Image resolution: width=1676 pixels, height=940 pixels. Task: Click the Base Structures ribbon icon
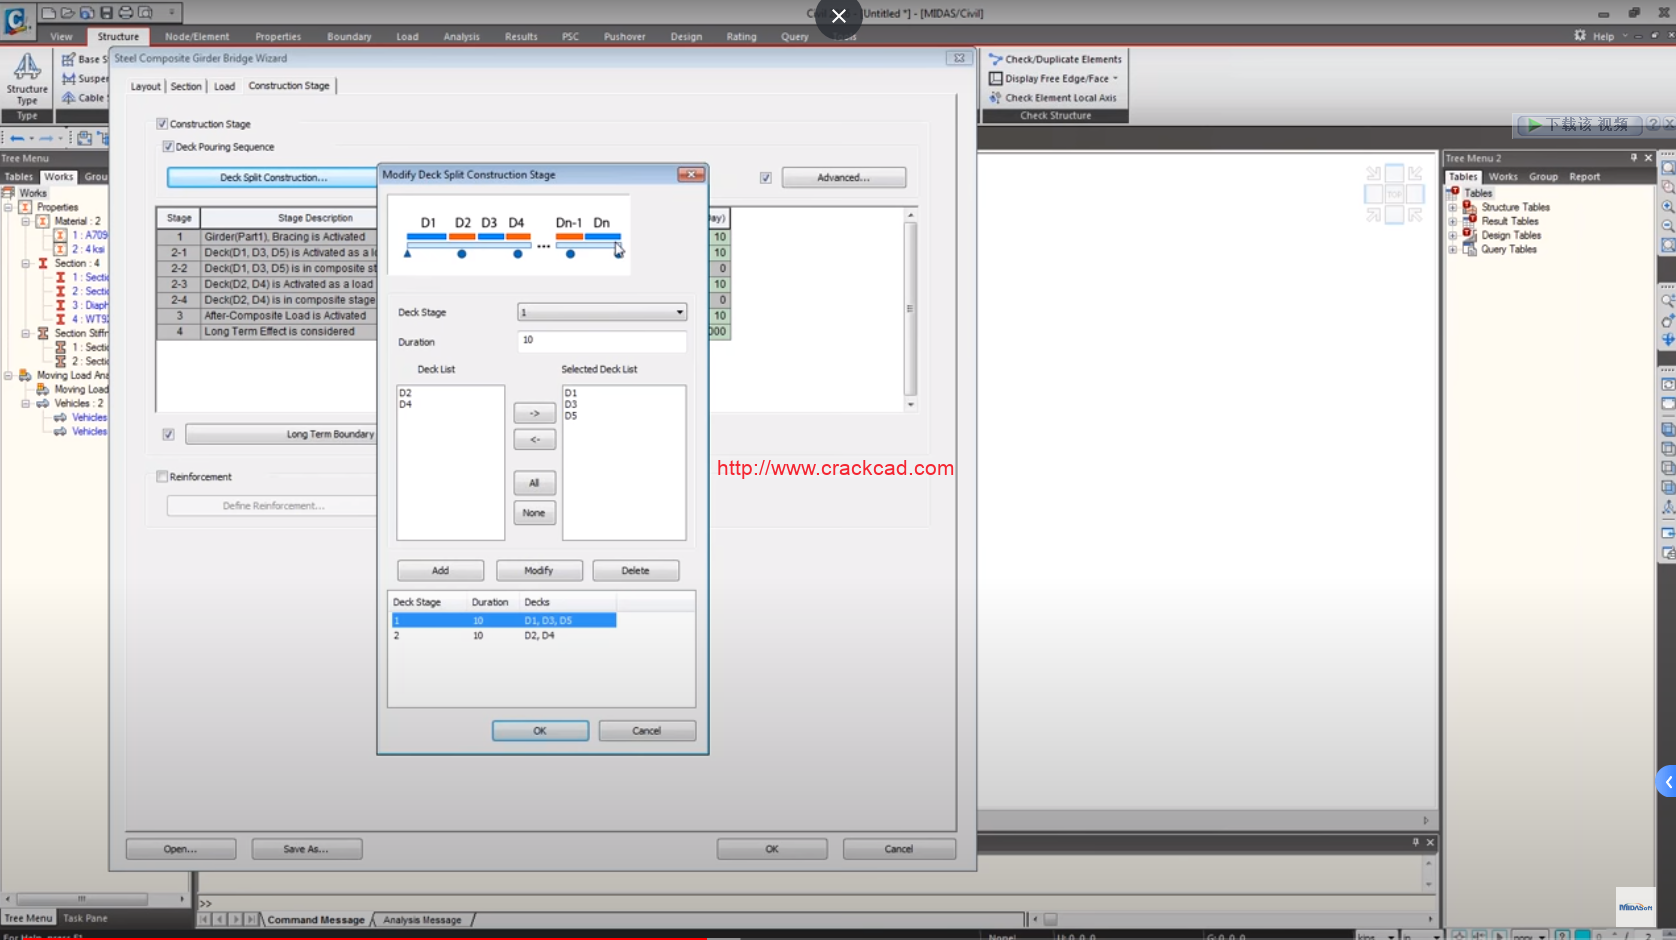pyautogui.click(x=69, y=59)
